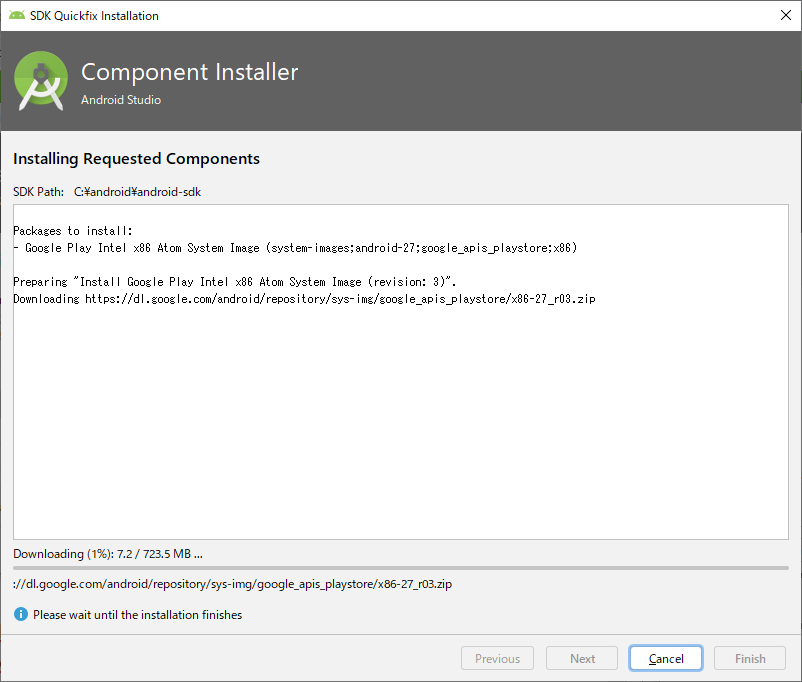Click the Next button
The width and height of the screenshot is (802, 682).
point(582,659)
